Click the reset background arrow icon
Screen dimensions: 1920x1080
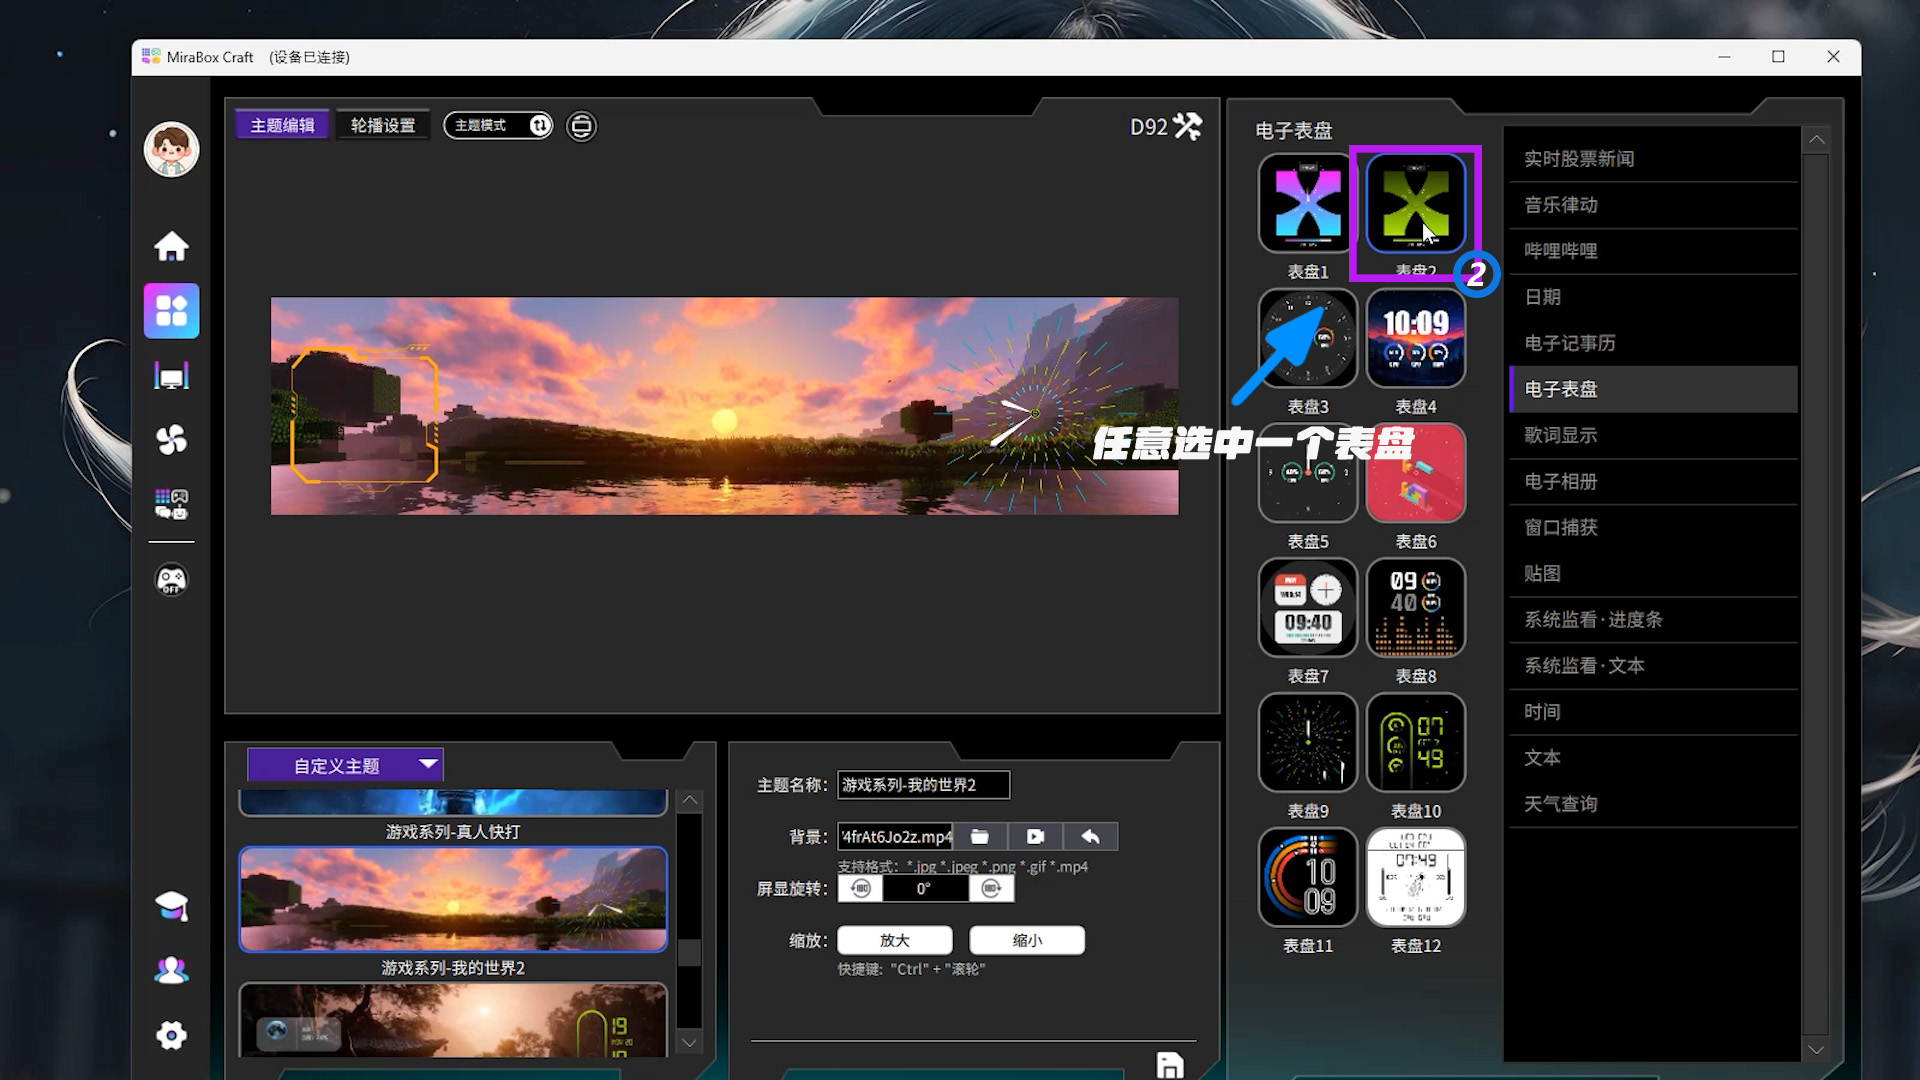1090,836
